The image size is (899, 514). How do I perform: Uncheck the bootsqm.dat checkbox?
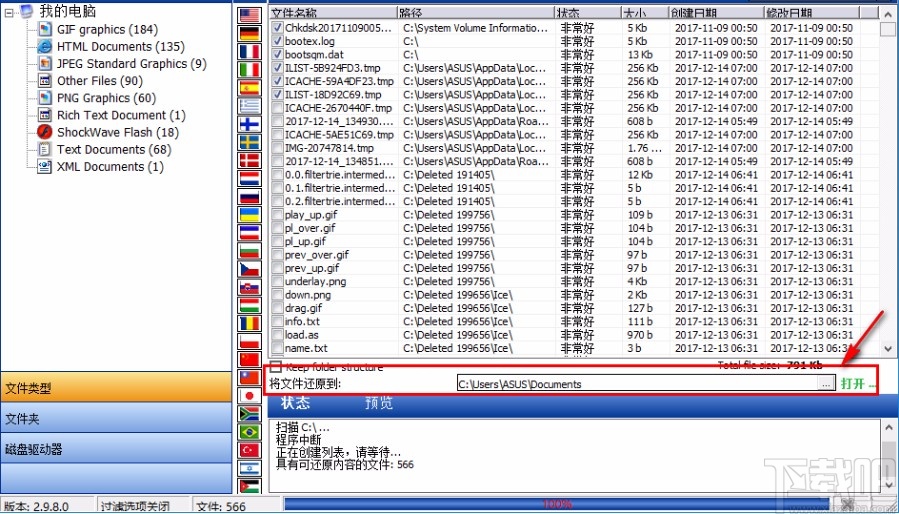click(x=277, y=54)
